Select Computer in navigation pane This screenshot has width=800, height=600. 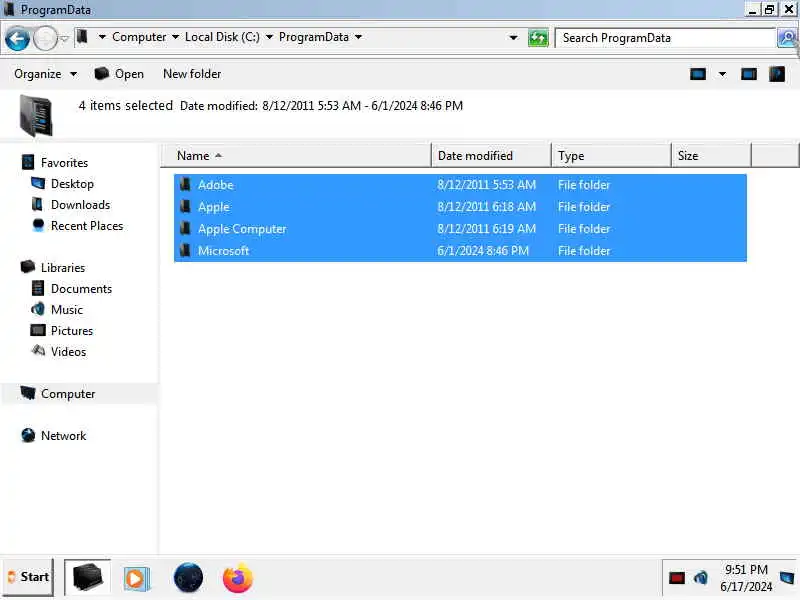point(68,394)
